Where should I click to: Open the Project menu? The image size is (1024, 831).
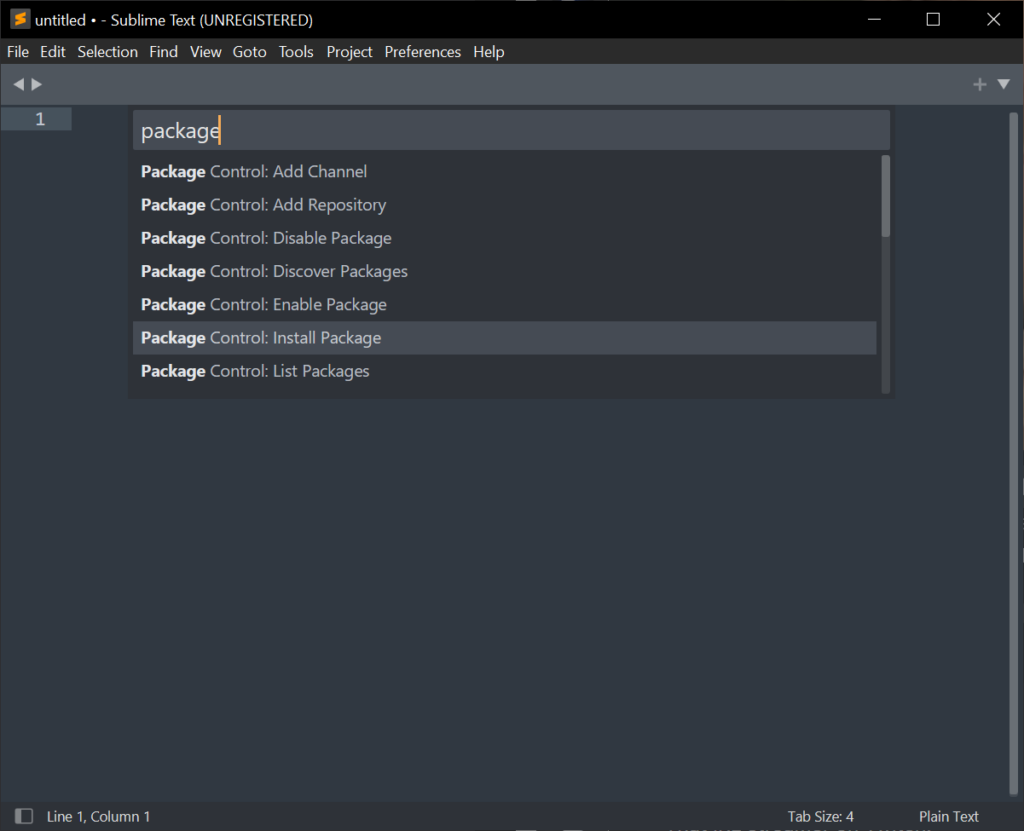(349, 52)
